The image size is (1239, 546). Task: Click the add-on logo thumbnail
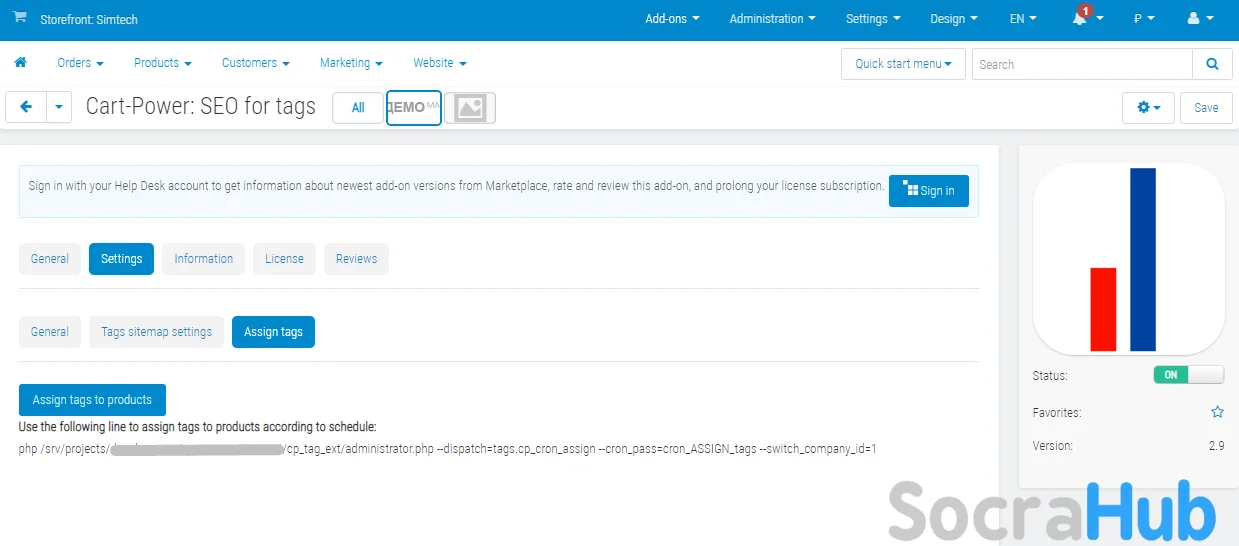(x=1128, y=260)
